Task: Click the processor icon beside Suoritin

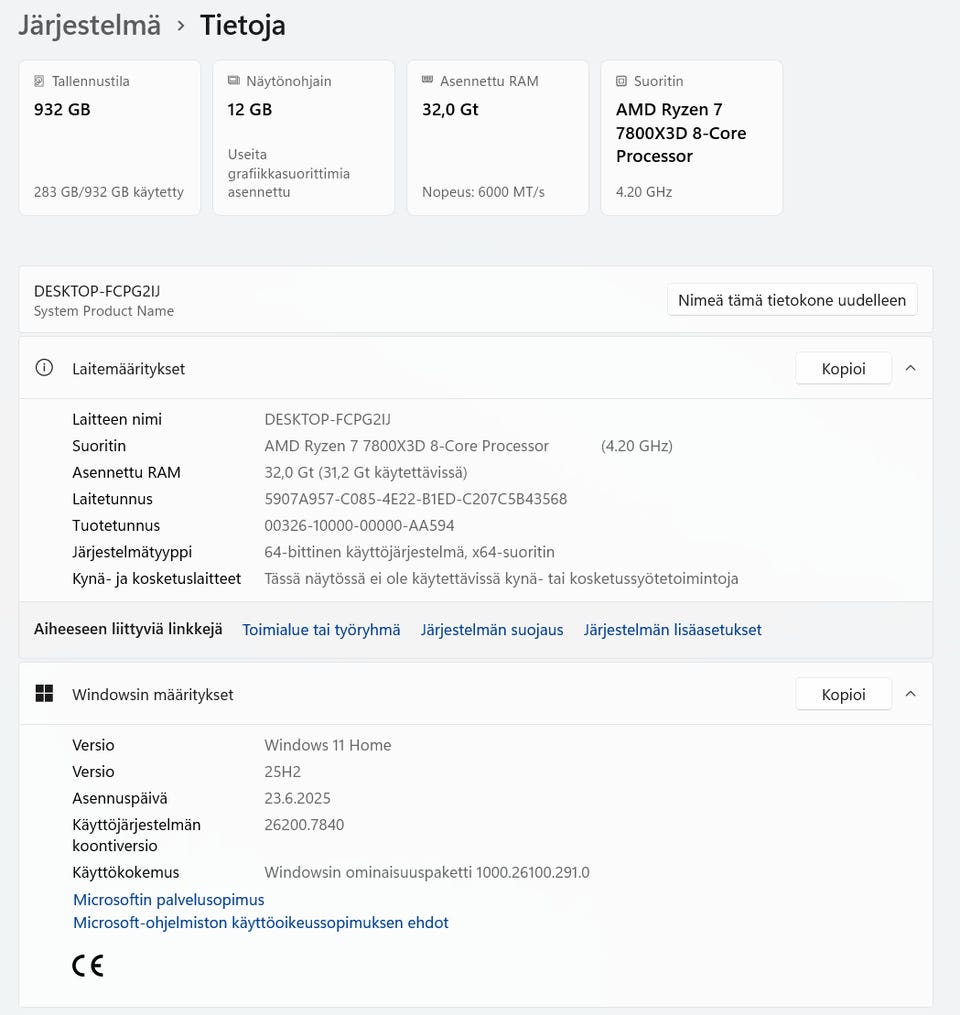Action: 621,81
